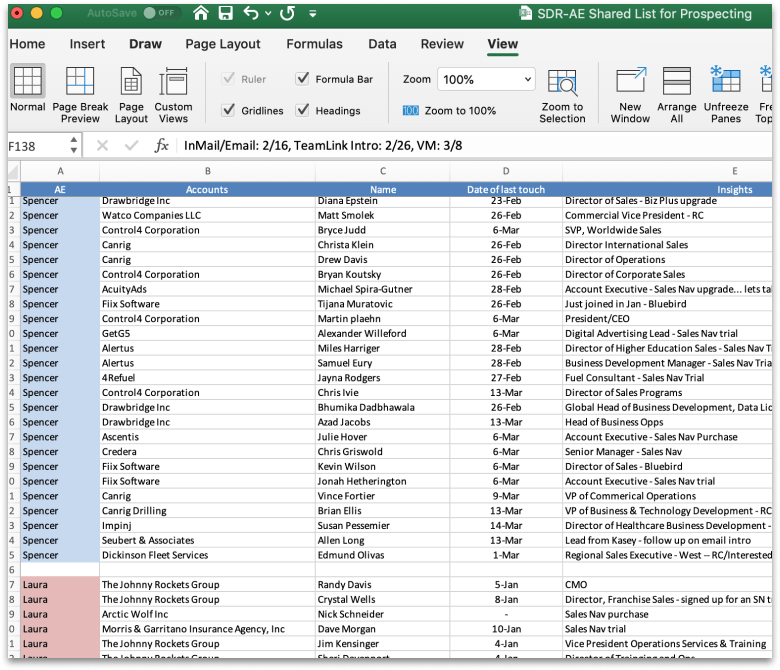The image size is (780, 670).
Task: Click the Enter checkmark in formula bar
Action: coord(131,146)
